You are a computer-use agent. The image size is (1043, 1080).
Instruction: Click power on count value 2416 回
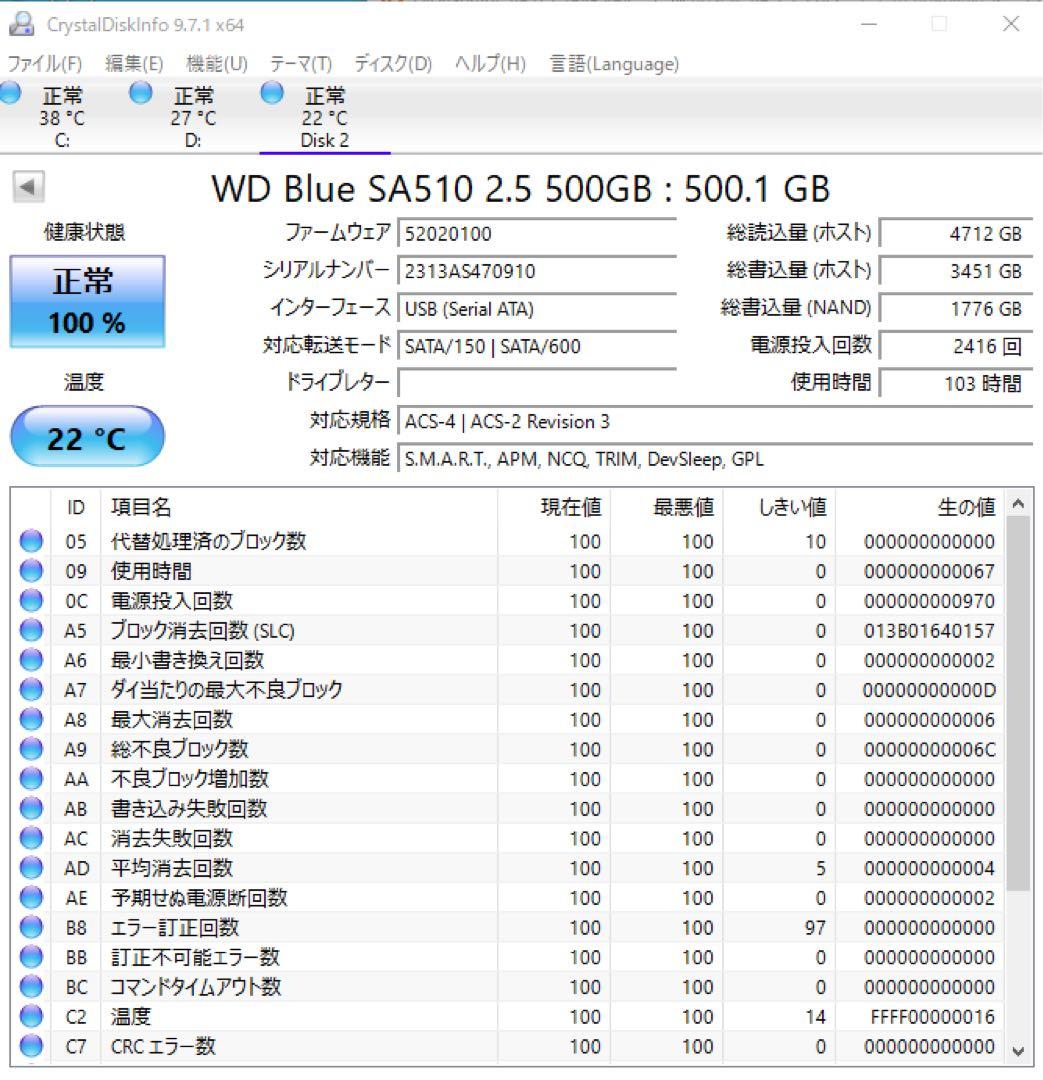(x=956, y=346)
